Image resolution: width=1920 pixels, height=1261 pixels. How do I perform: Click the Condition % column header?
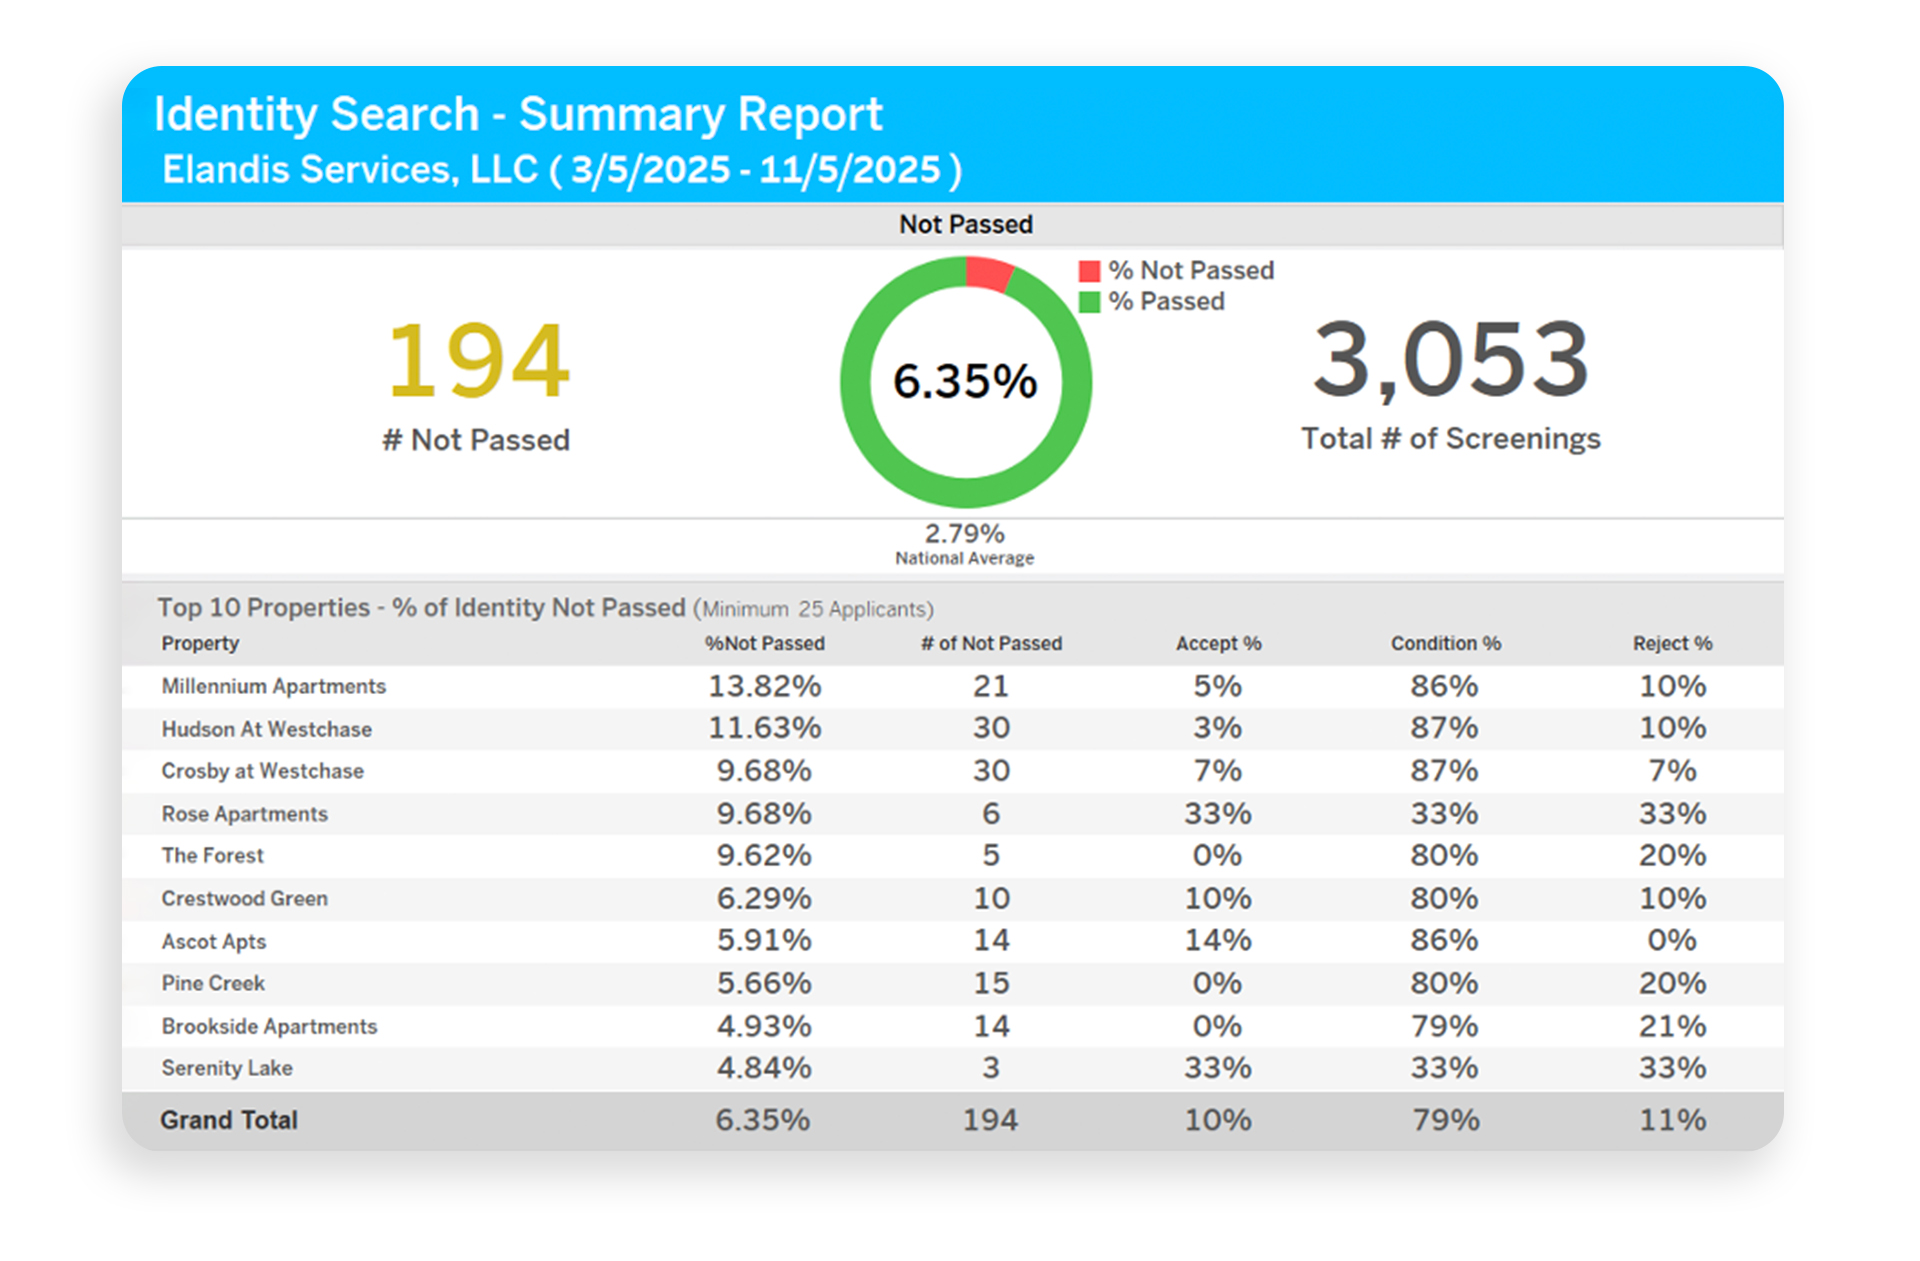pos(1445,643)
